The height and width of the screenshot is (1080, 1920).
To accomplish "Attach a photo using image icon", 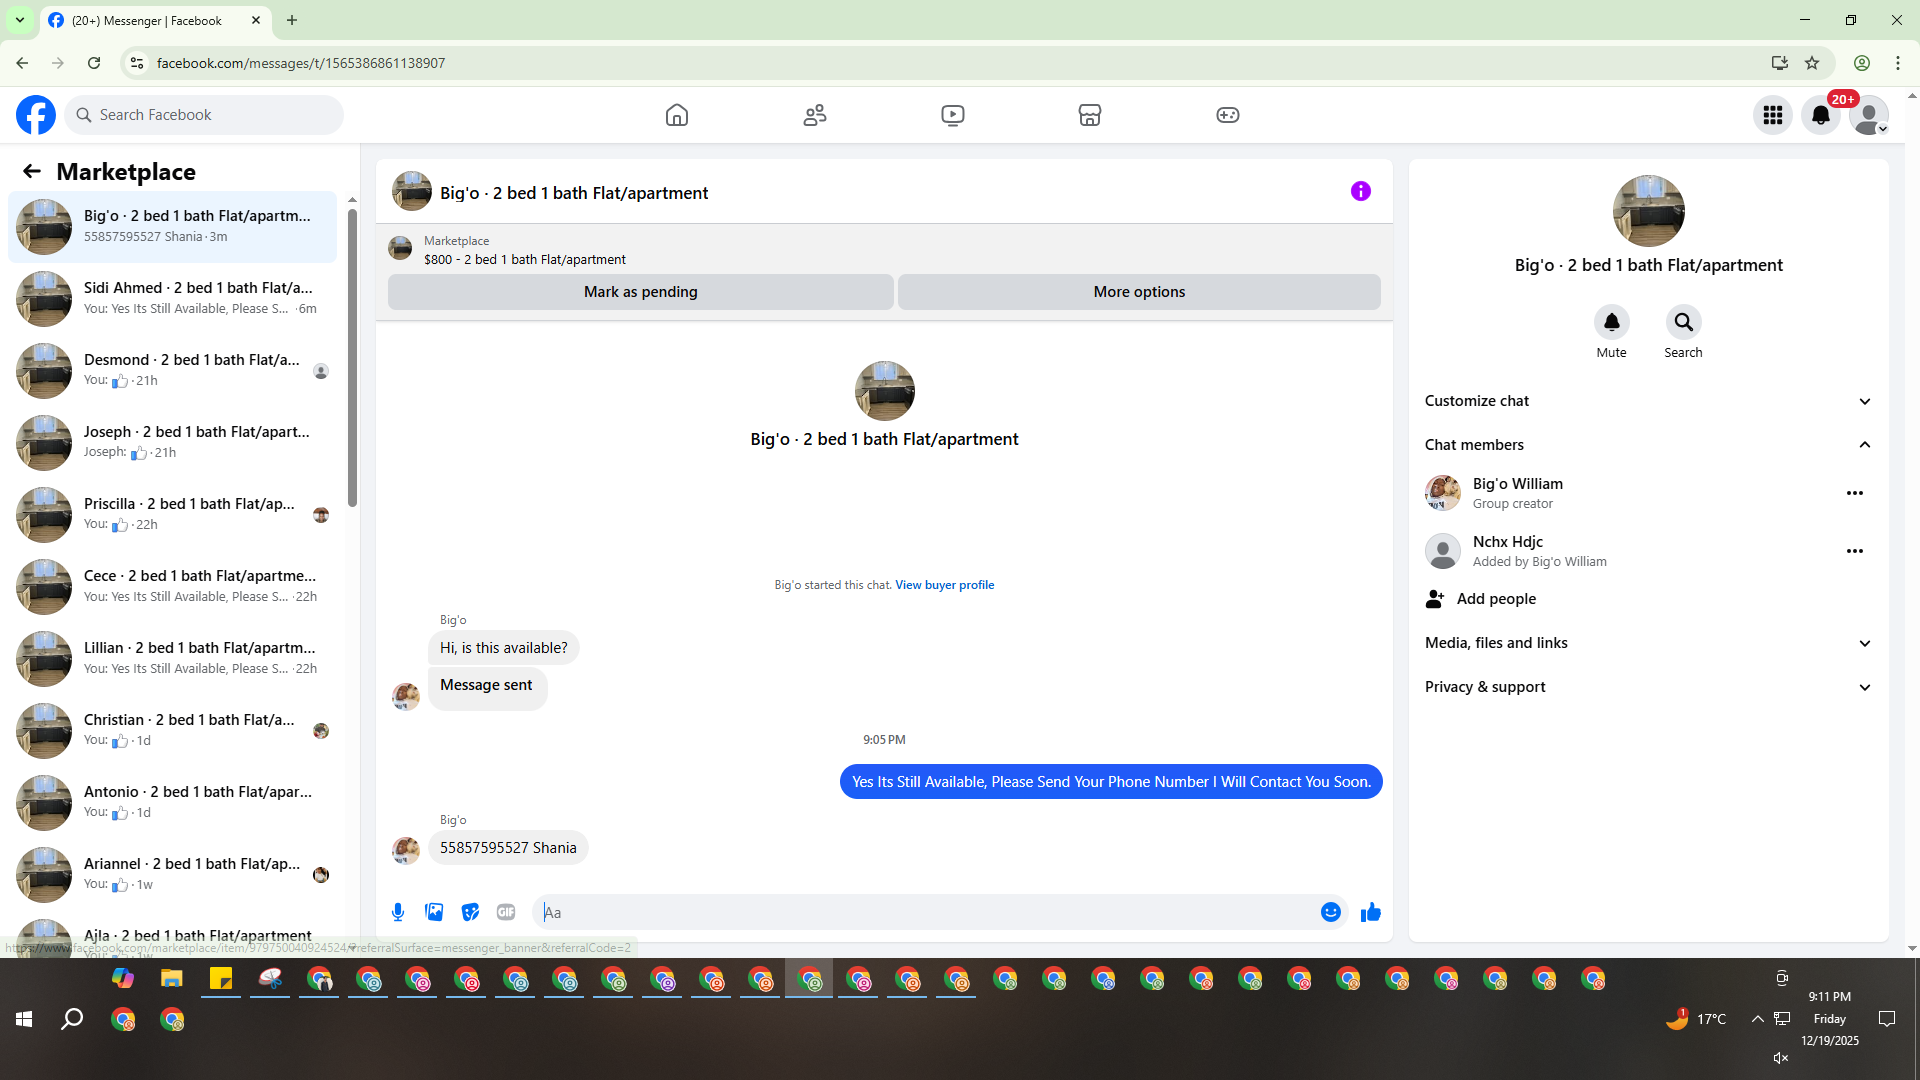I will 434,912.
